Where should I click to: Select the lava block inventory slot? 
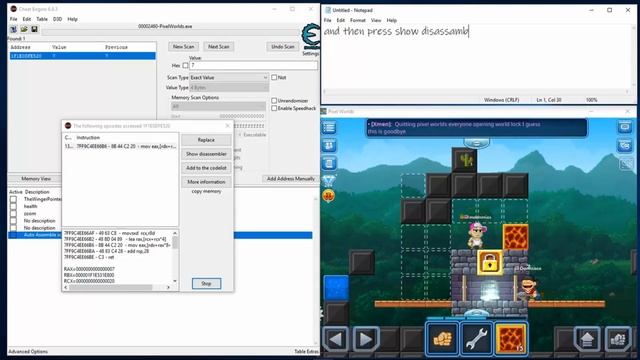click(x=511, y=338)
